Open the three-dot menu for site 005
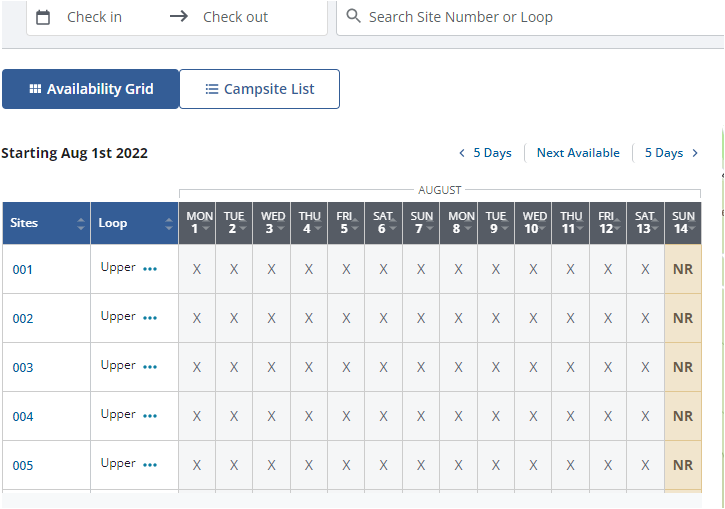The image size is (725, 509). click(150, 465)
